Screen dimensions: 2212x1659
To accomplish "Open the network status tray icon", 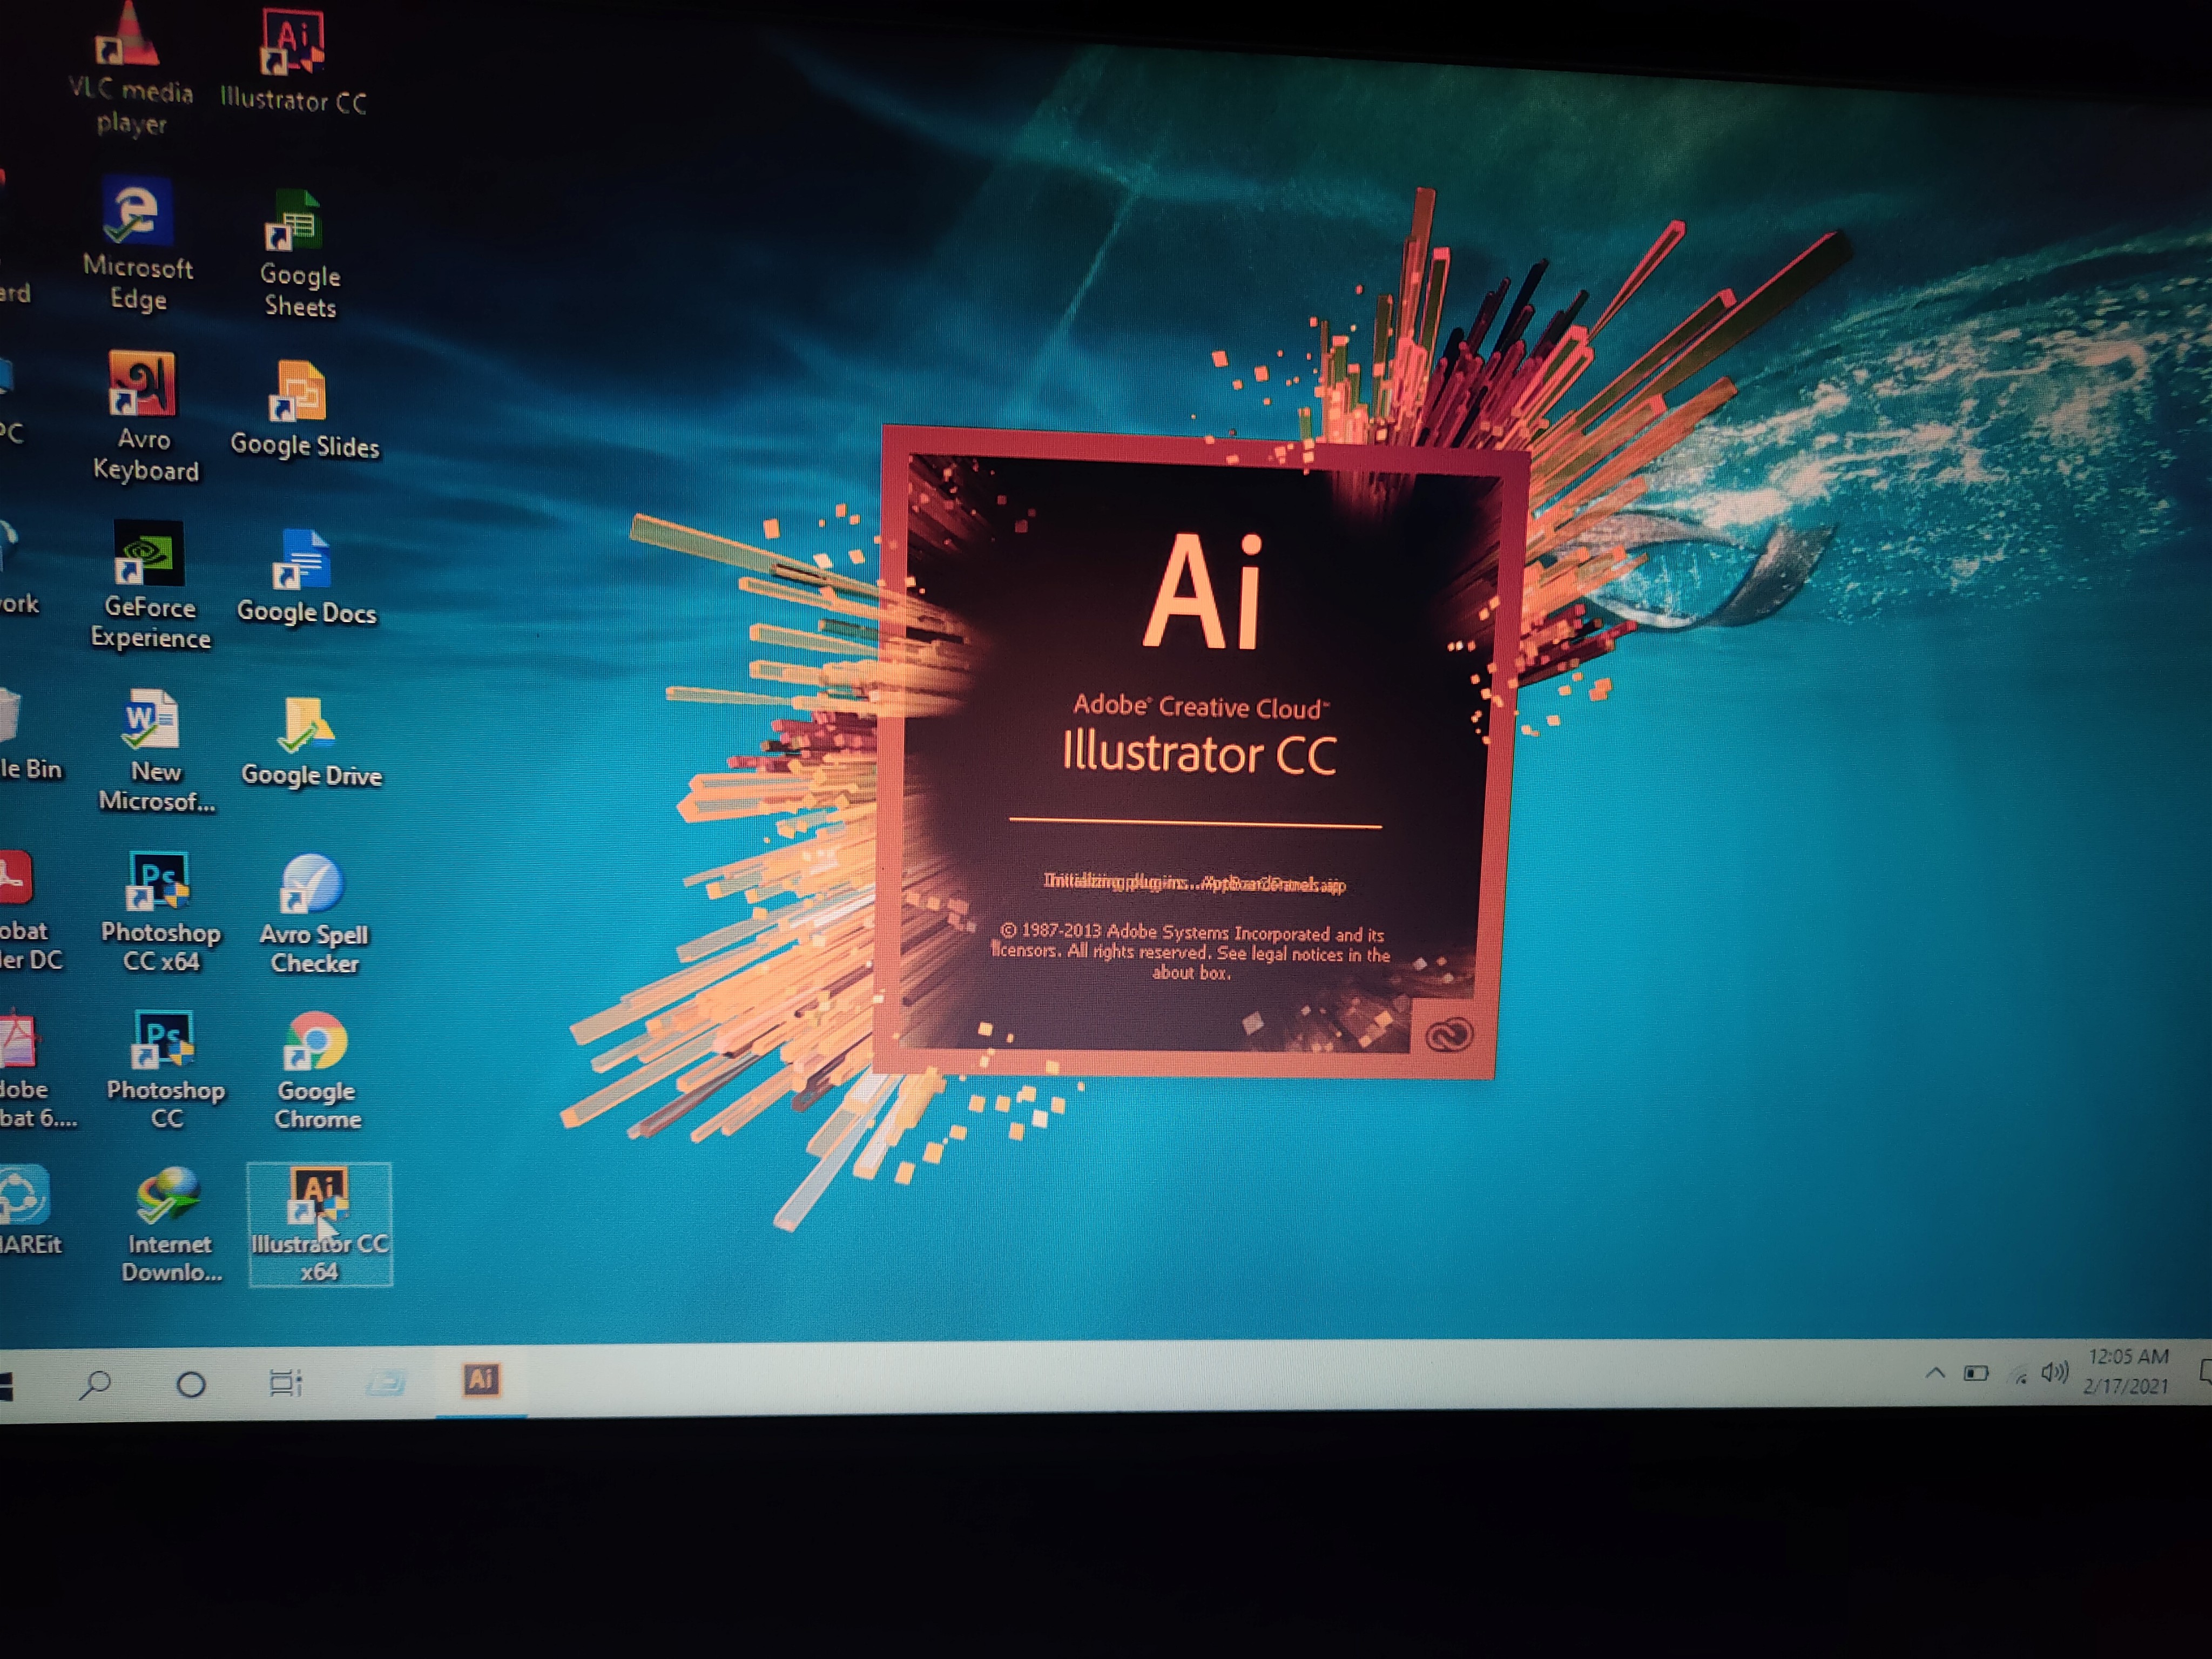I will pos(2019,1376).
